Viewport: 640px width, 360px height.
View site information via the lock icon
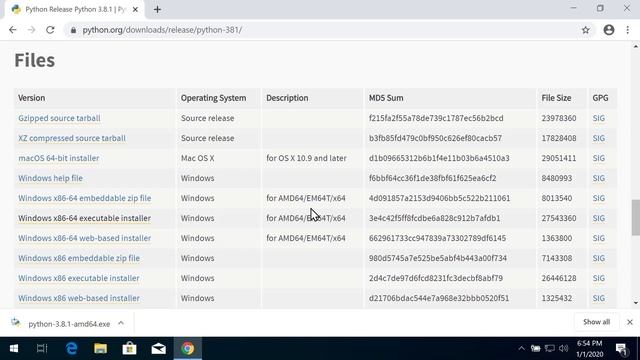coord(73,30)
